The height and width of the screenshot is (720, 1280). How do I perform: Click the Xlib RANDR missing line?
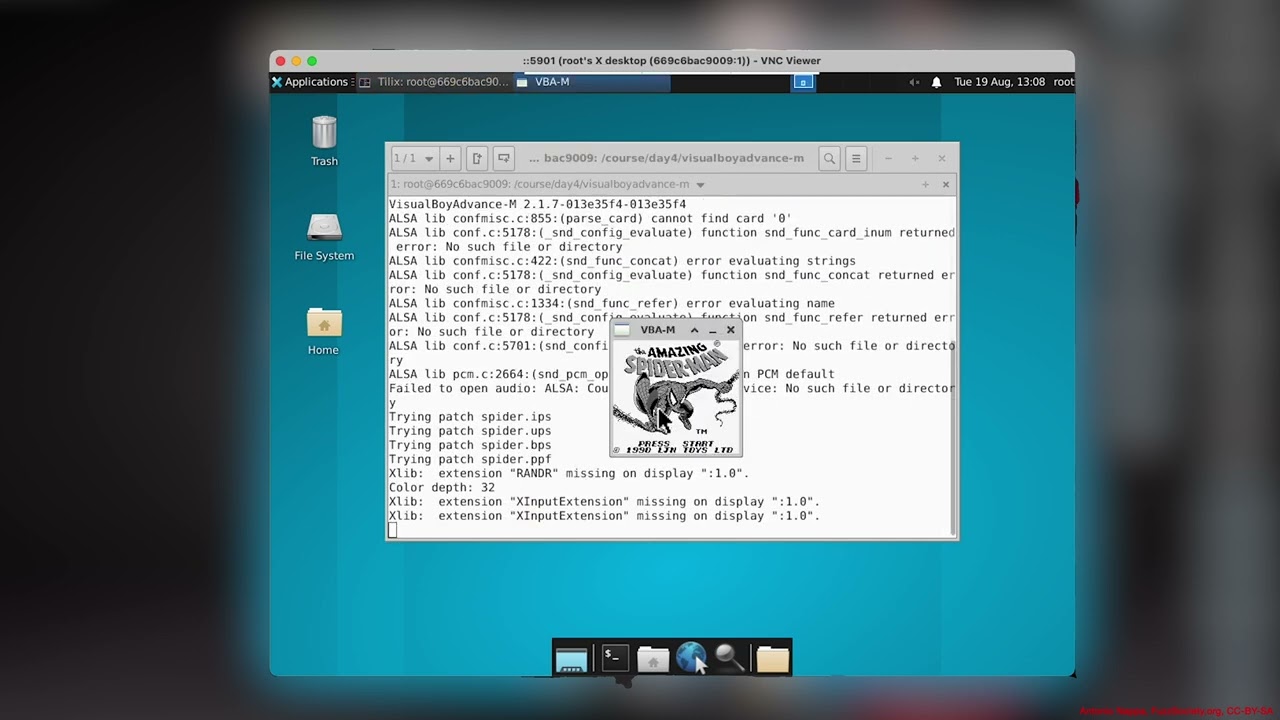click(x=569, y=474)
